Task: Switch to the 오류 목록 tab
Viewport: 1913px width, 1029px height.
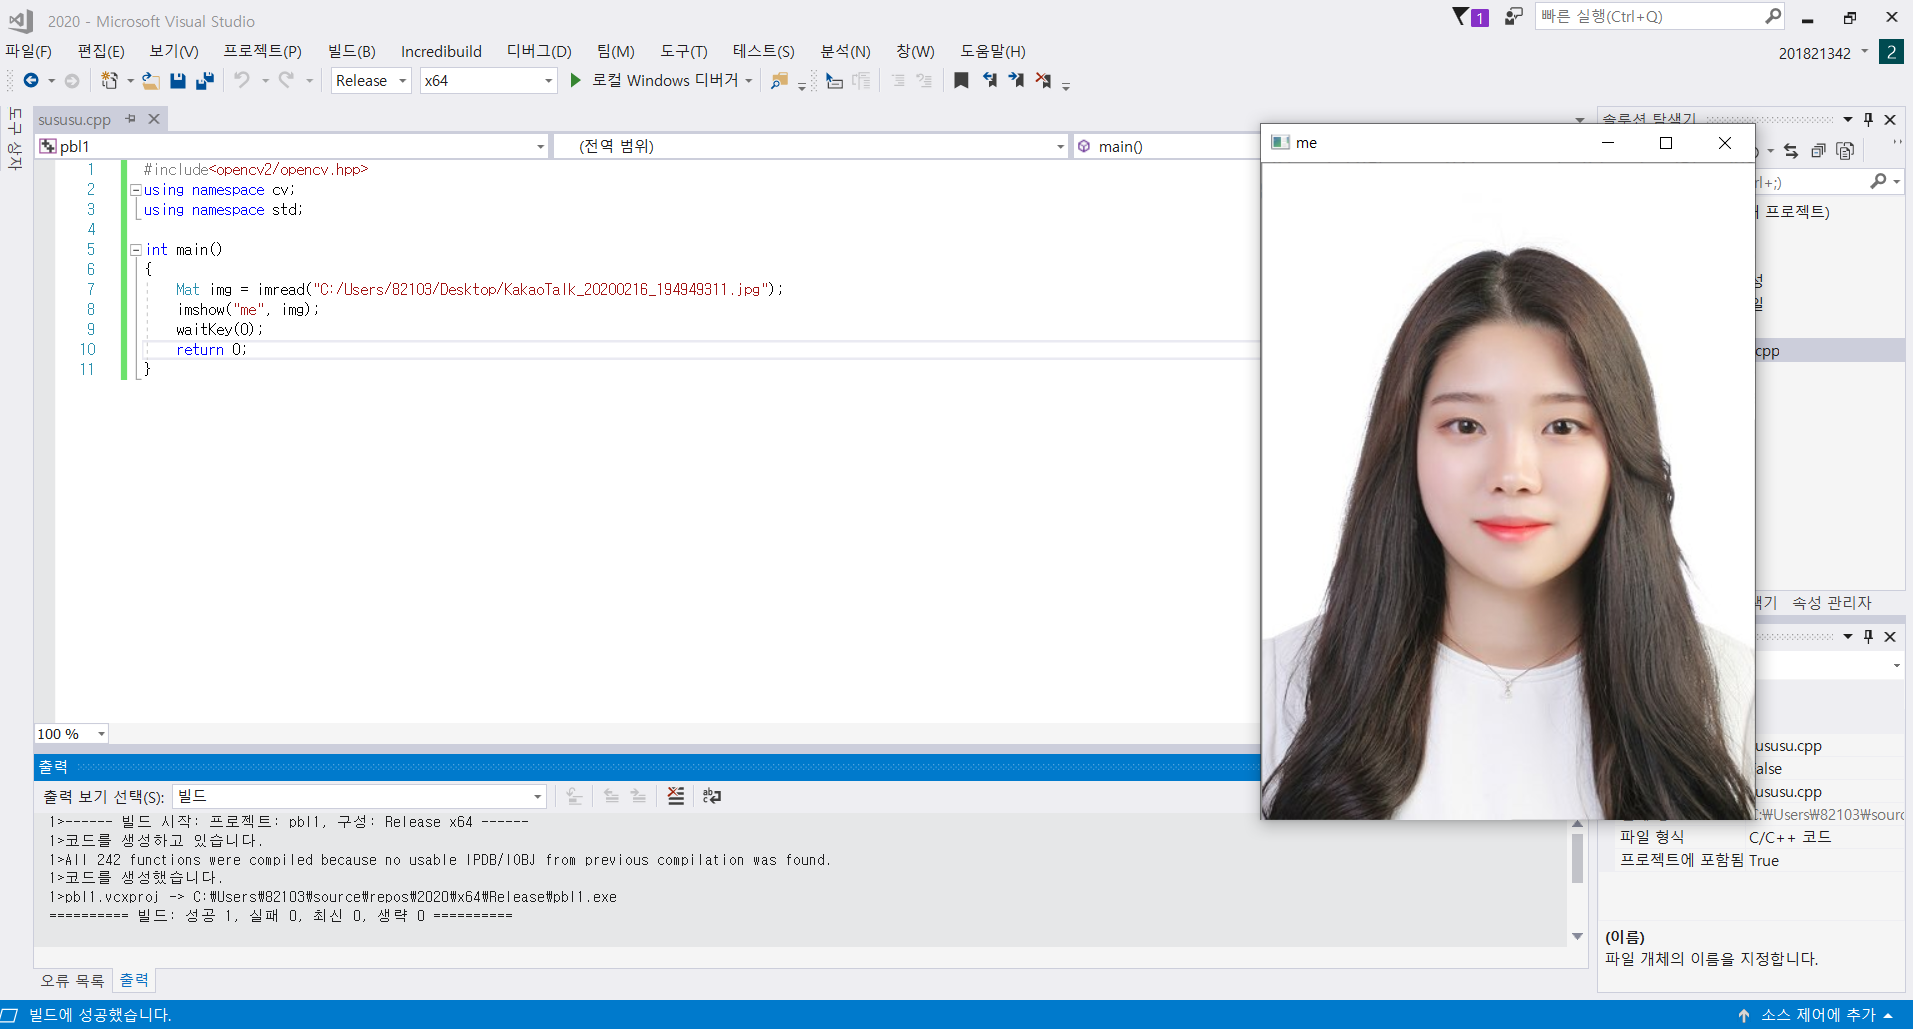Action: tap(71, 980)
